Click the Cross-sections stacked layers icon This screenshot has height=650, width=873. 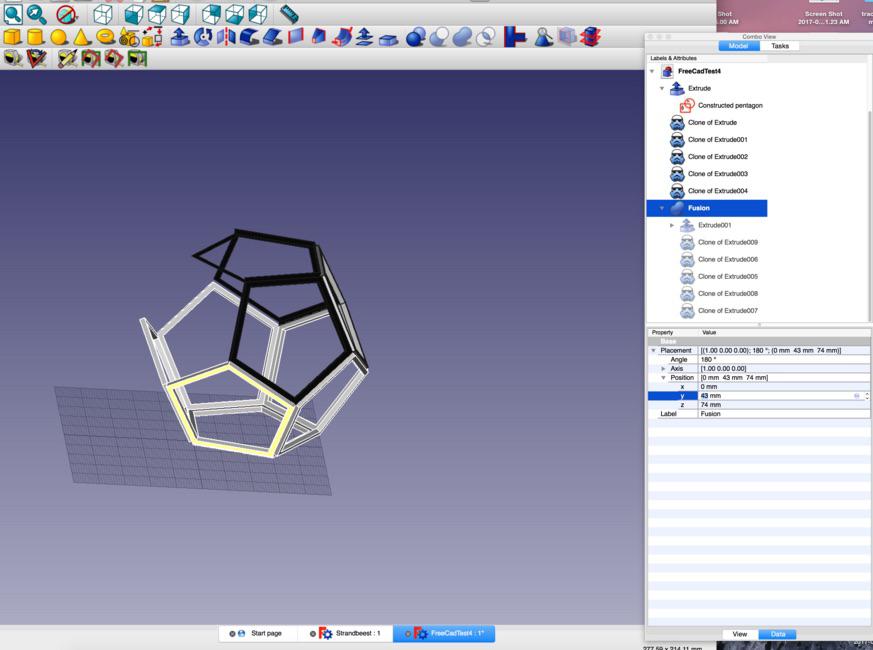click(x=591, y=37)
